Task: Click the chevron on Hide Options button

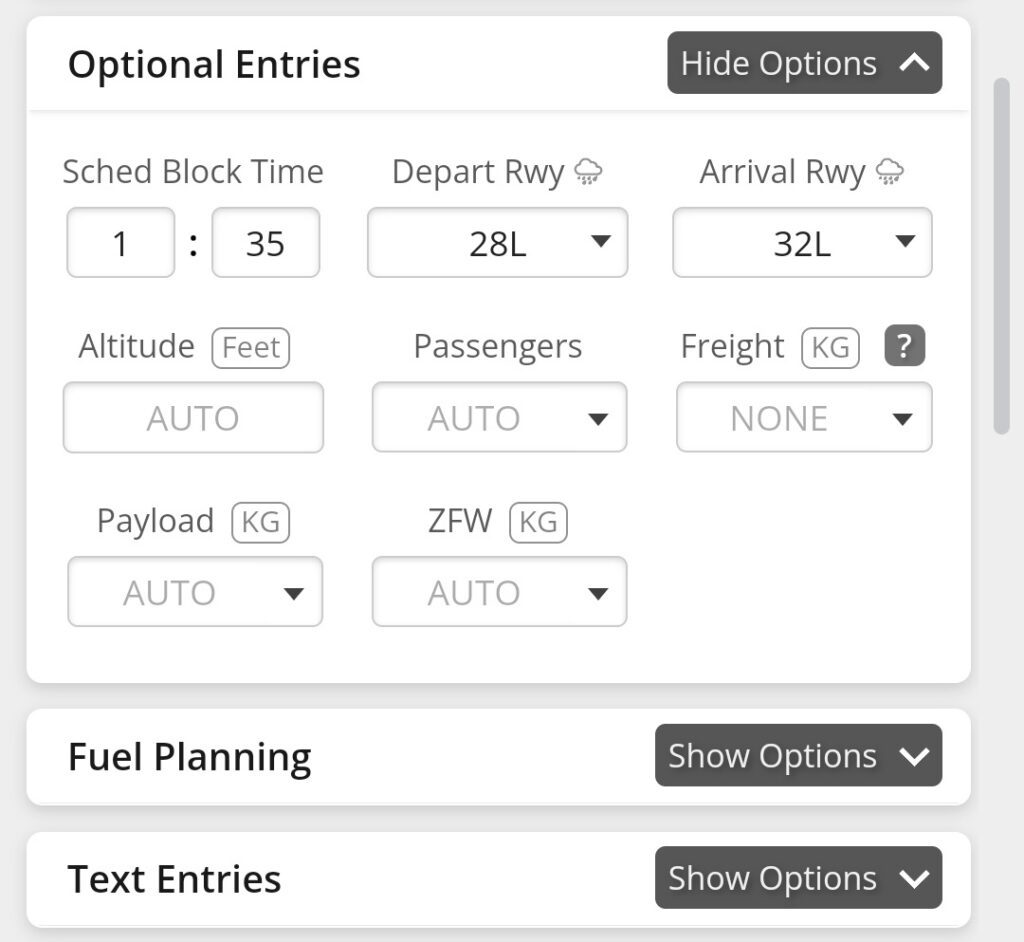Action: tap(914, 63)
